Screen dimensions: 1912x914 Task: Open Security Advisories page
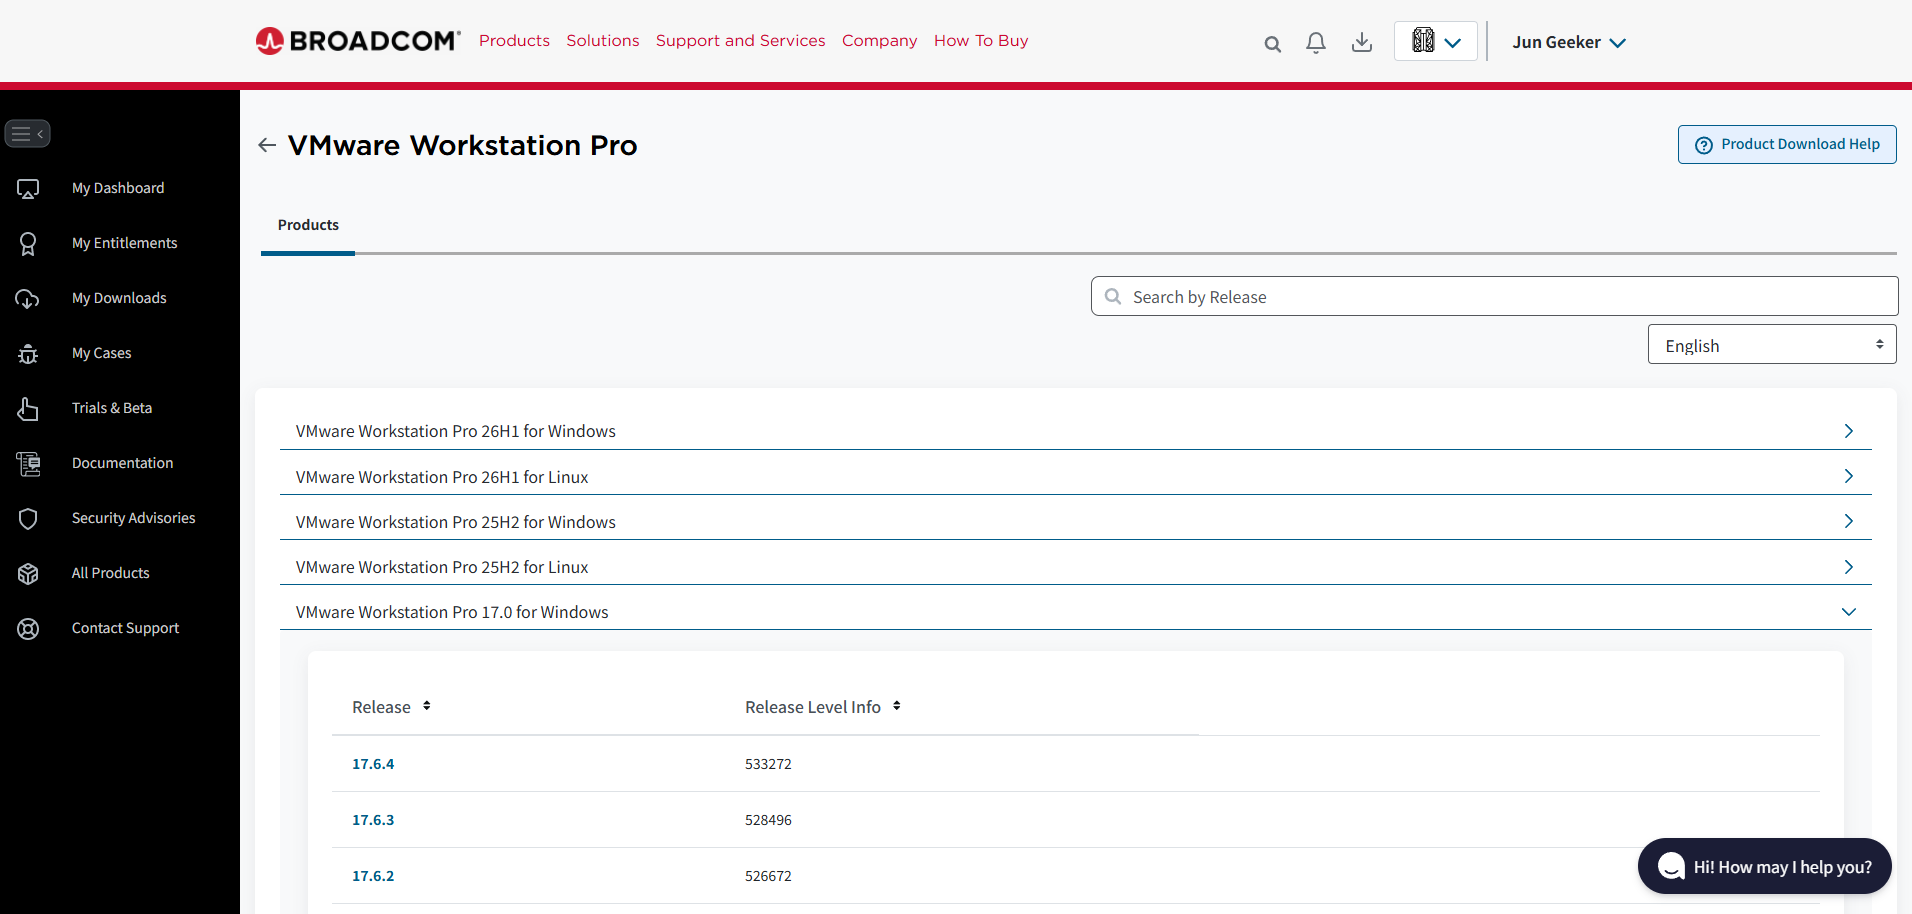(133, 518)
